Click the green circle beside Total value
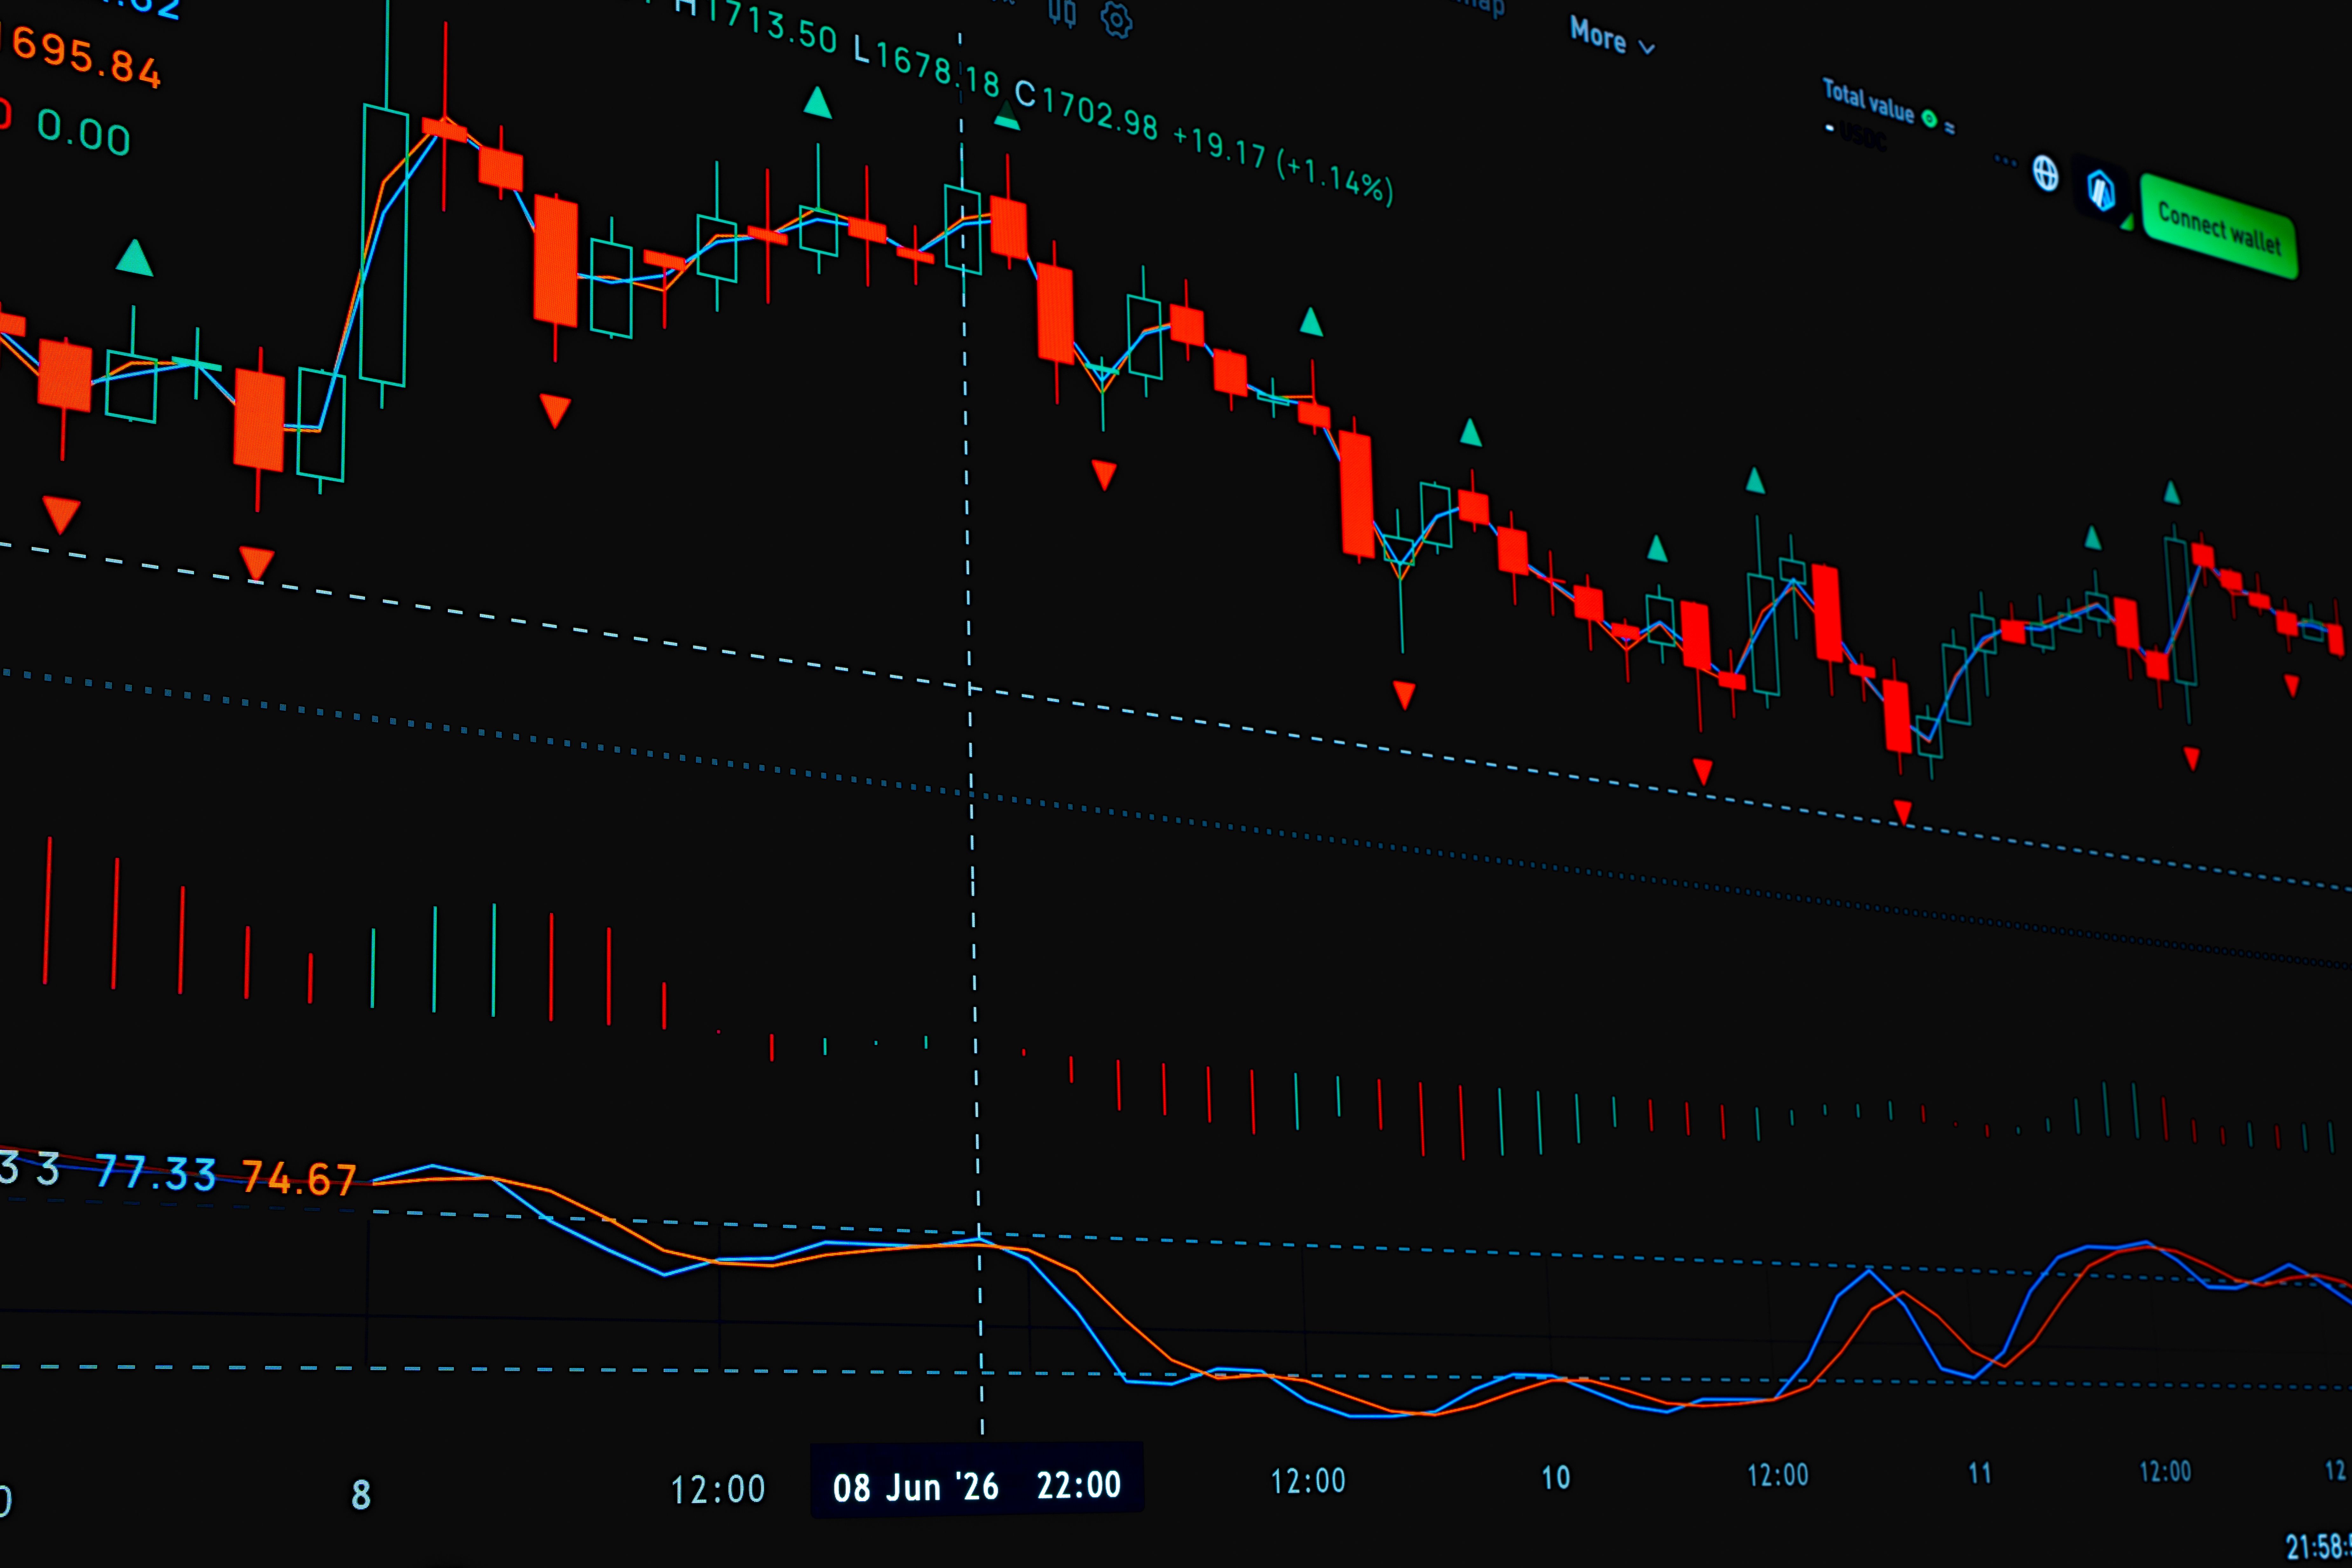Screen dimensions: 2352x1568 point(1929,119)
